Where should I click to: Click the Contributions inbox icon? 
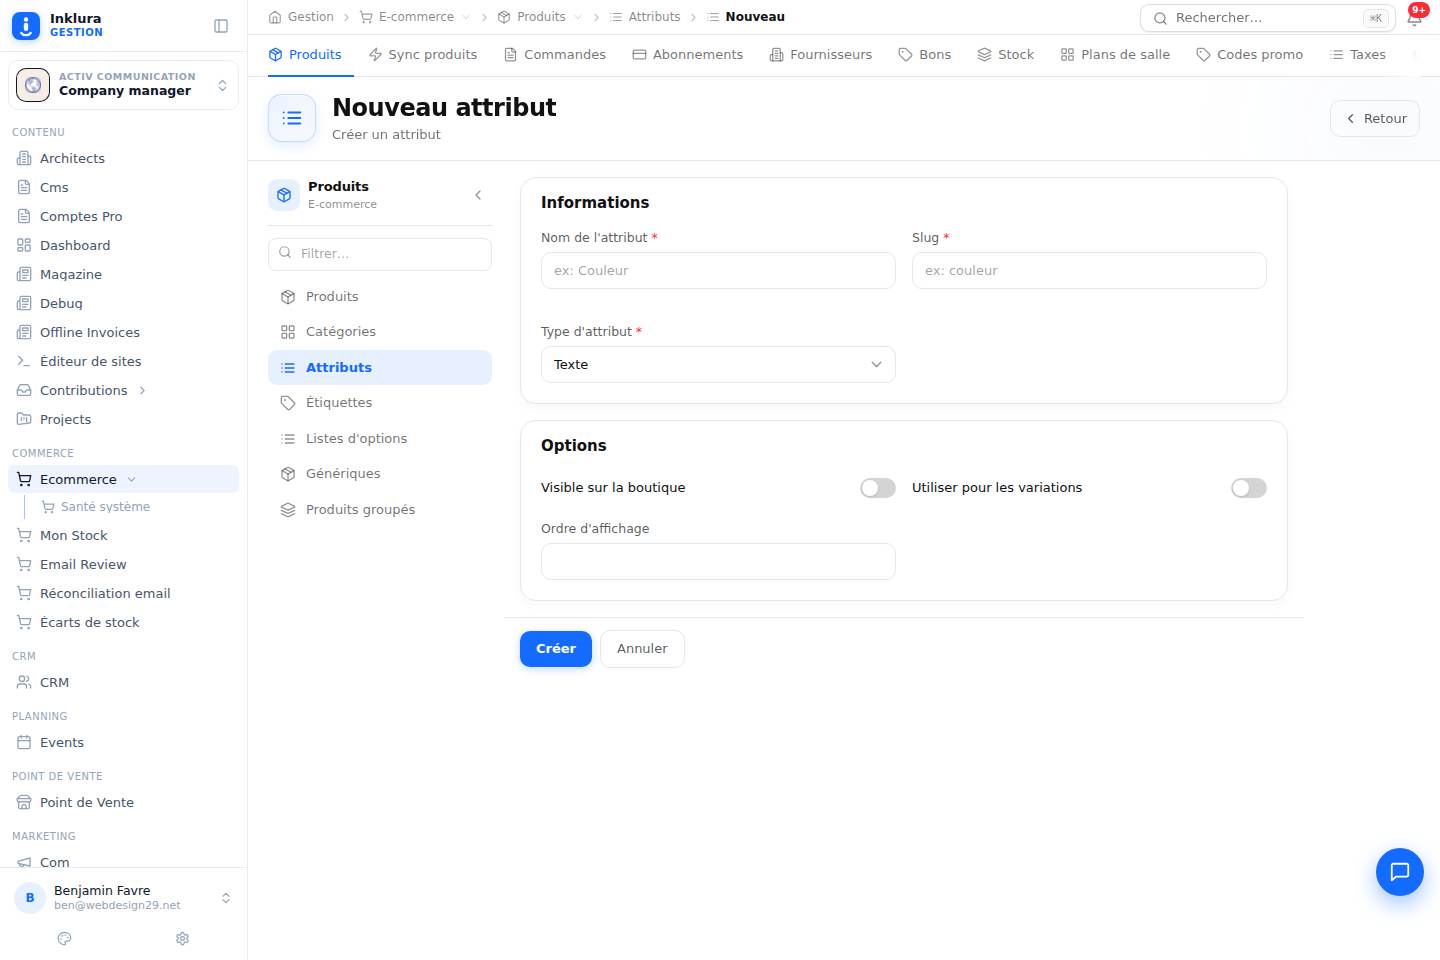tap(24, 390)
